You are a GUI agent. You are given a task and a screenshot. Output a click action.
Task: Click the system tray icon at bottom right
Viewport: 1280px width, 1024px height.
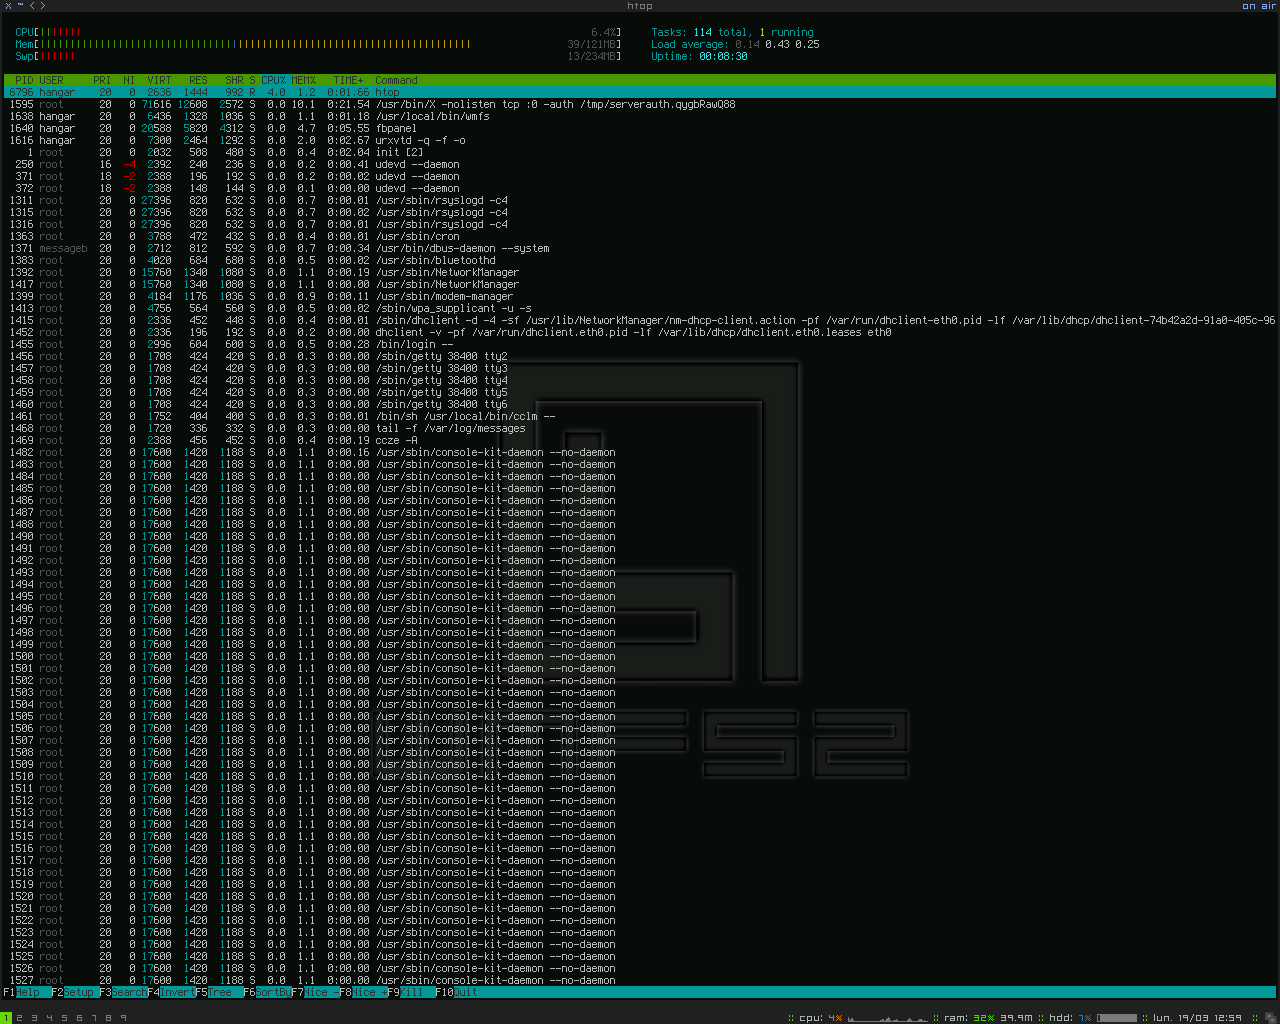coord(1271,1018)
